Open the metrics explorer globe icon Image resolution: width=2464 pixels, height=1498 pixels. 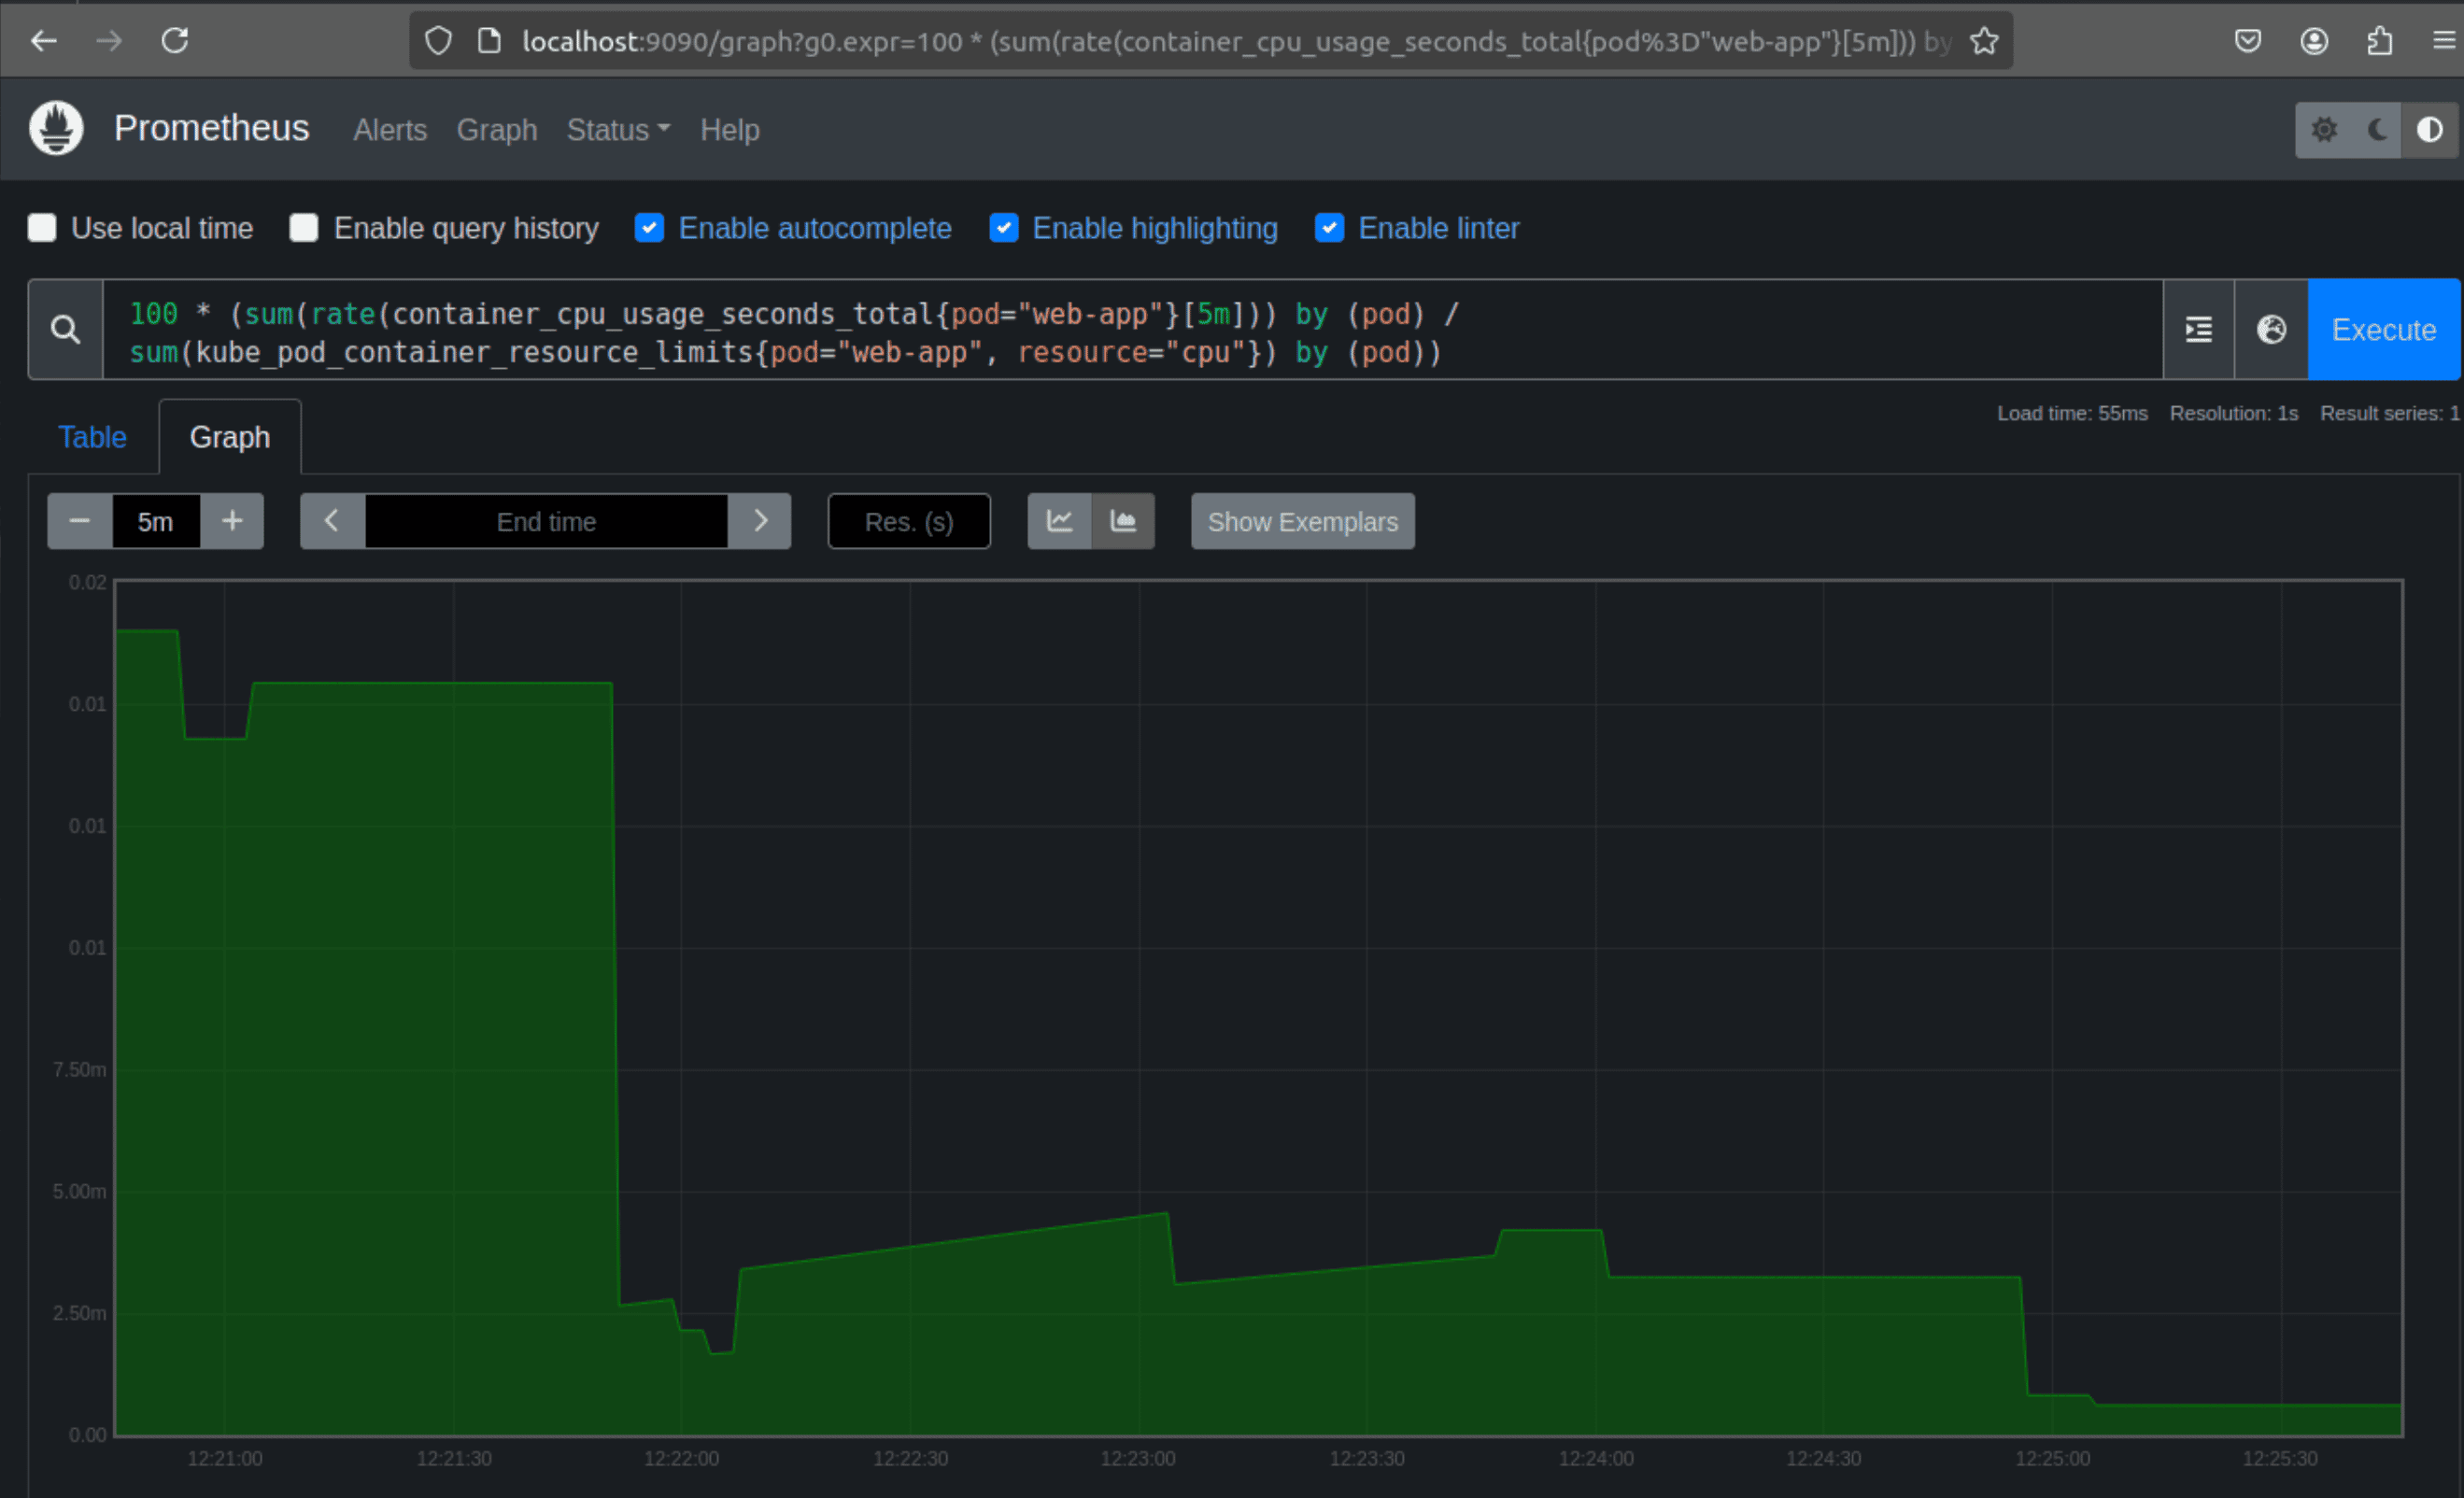(2272, 330)
